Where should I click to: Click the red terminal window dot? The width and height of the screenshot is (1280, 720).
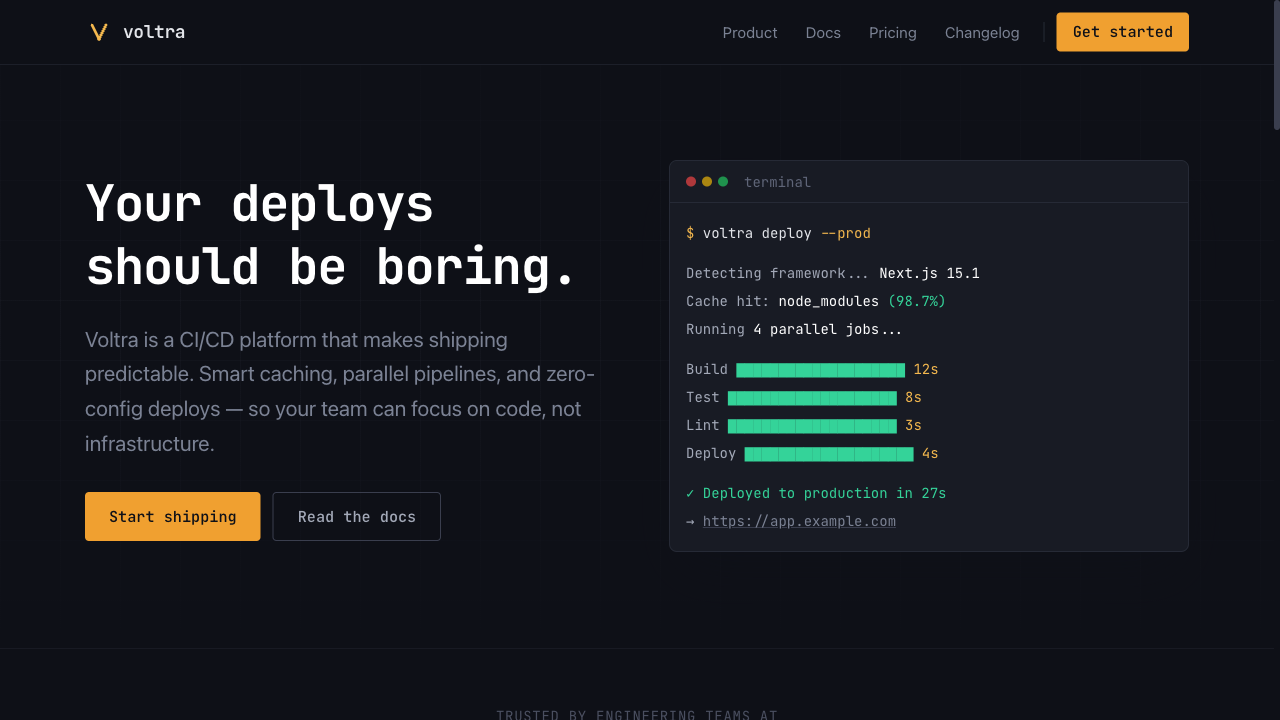click(x=691, y=182)
